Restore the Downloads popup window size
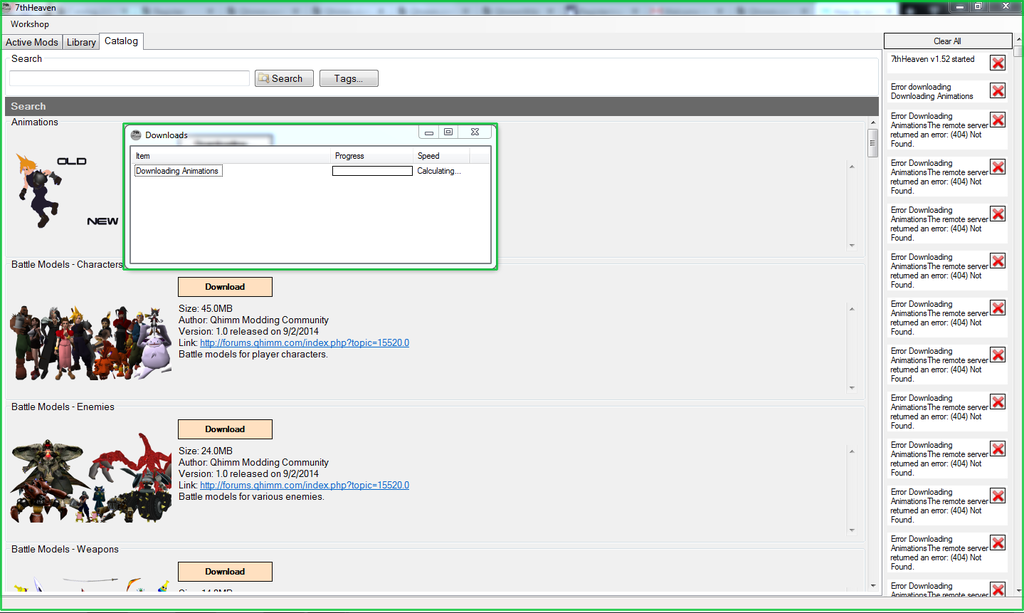1024x613 pixels. coord(449,132)
